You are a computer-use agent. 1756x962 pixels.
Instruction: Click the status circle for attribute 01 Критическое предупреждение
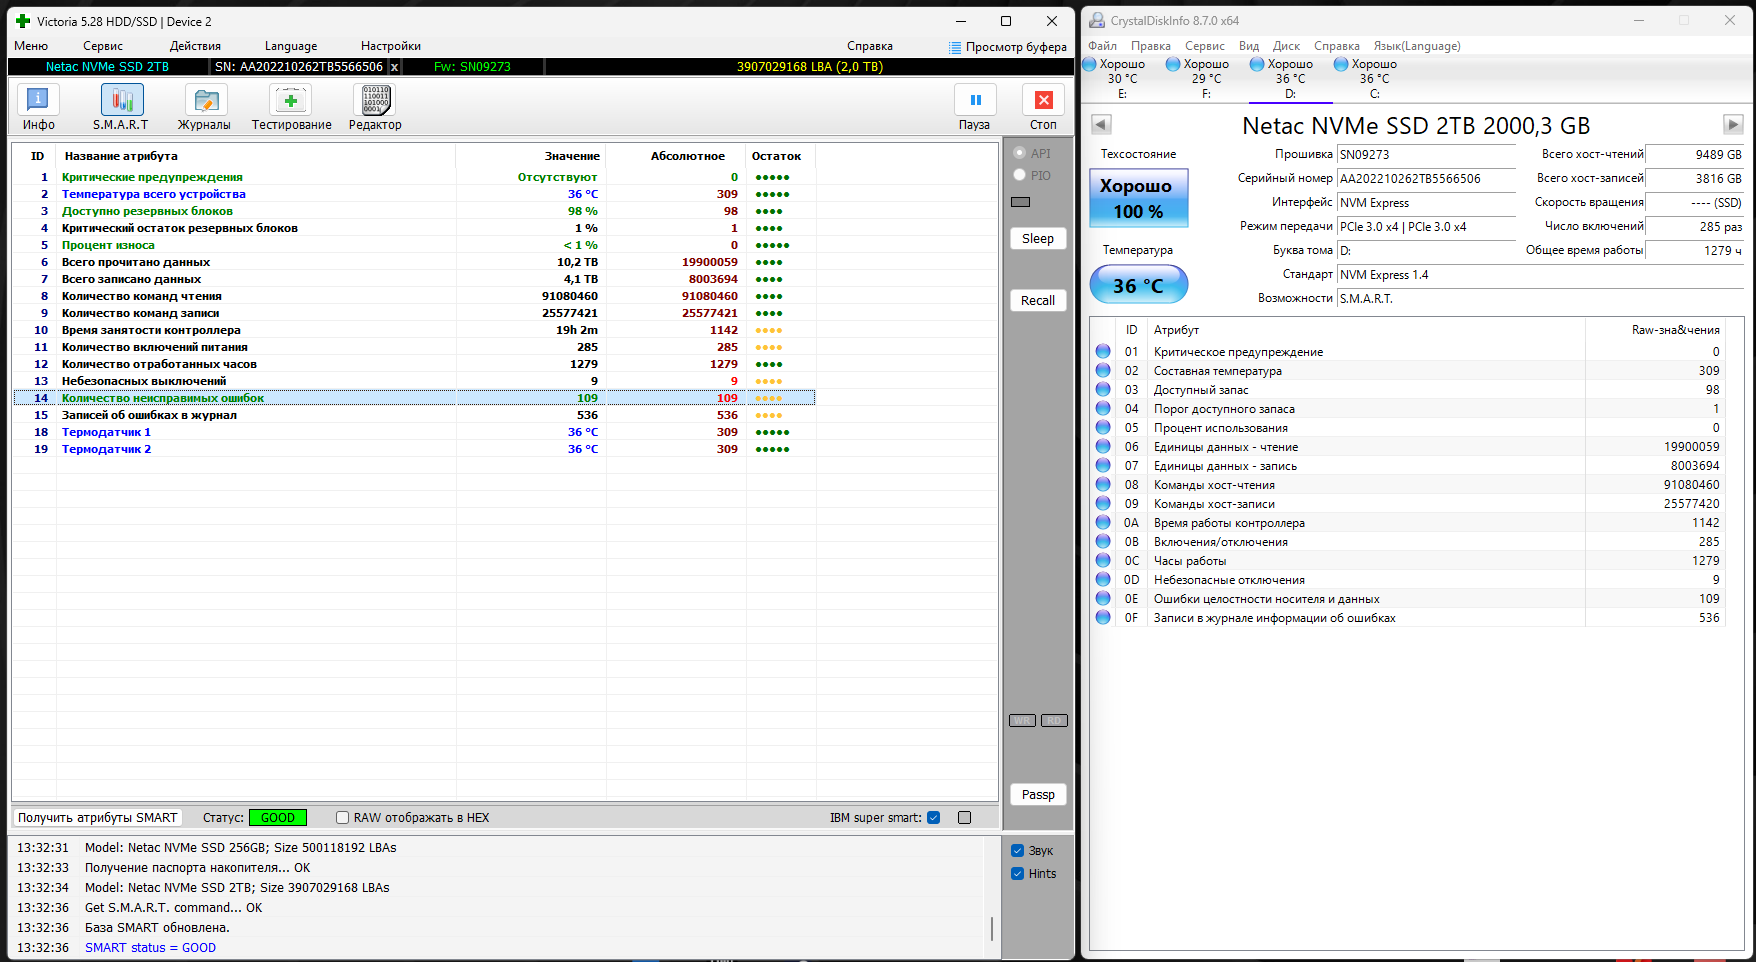pos(1103,352)
